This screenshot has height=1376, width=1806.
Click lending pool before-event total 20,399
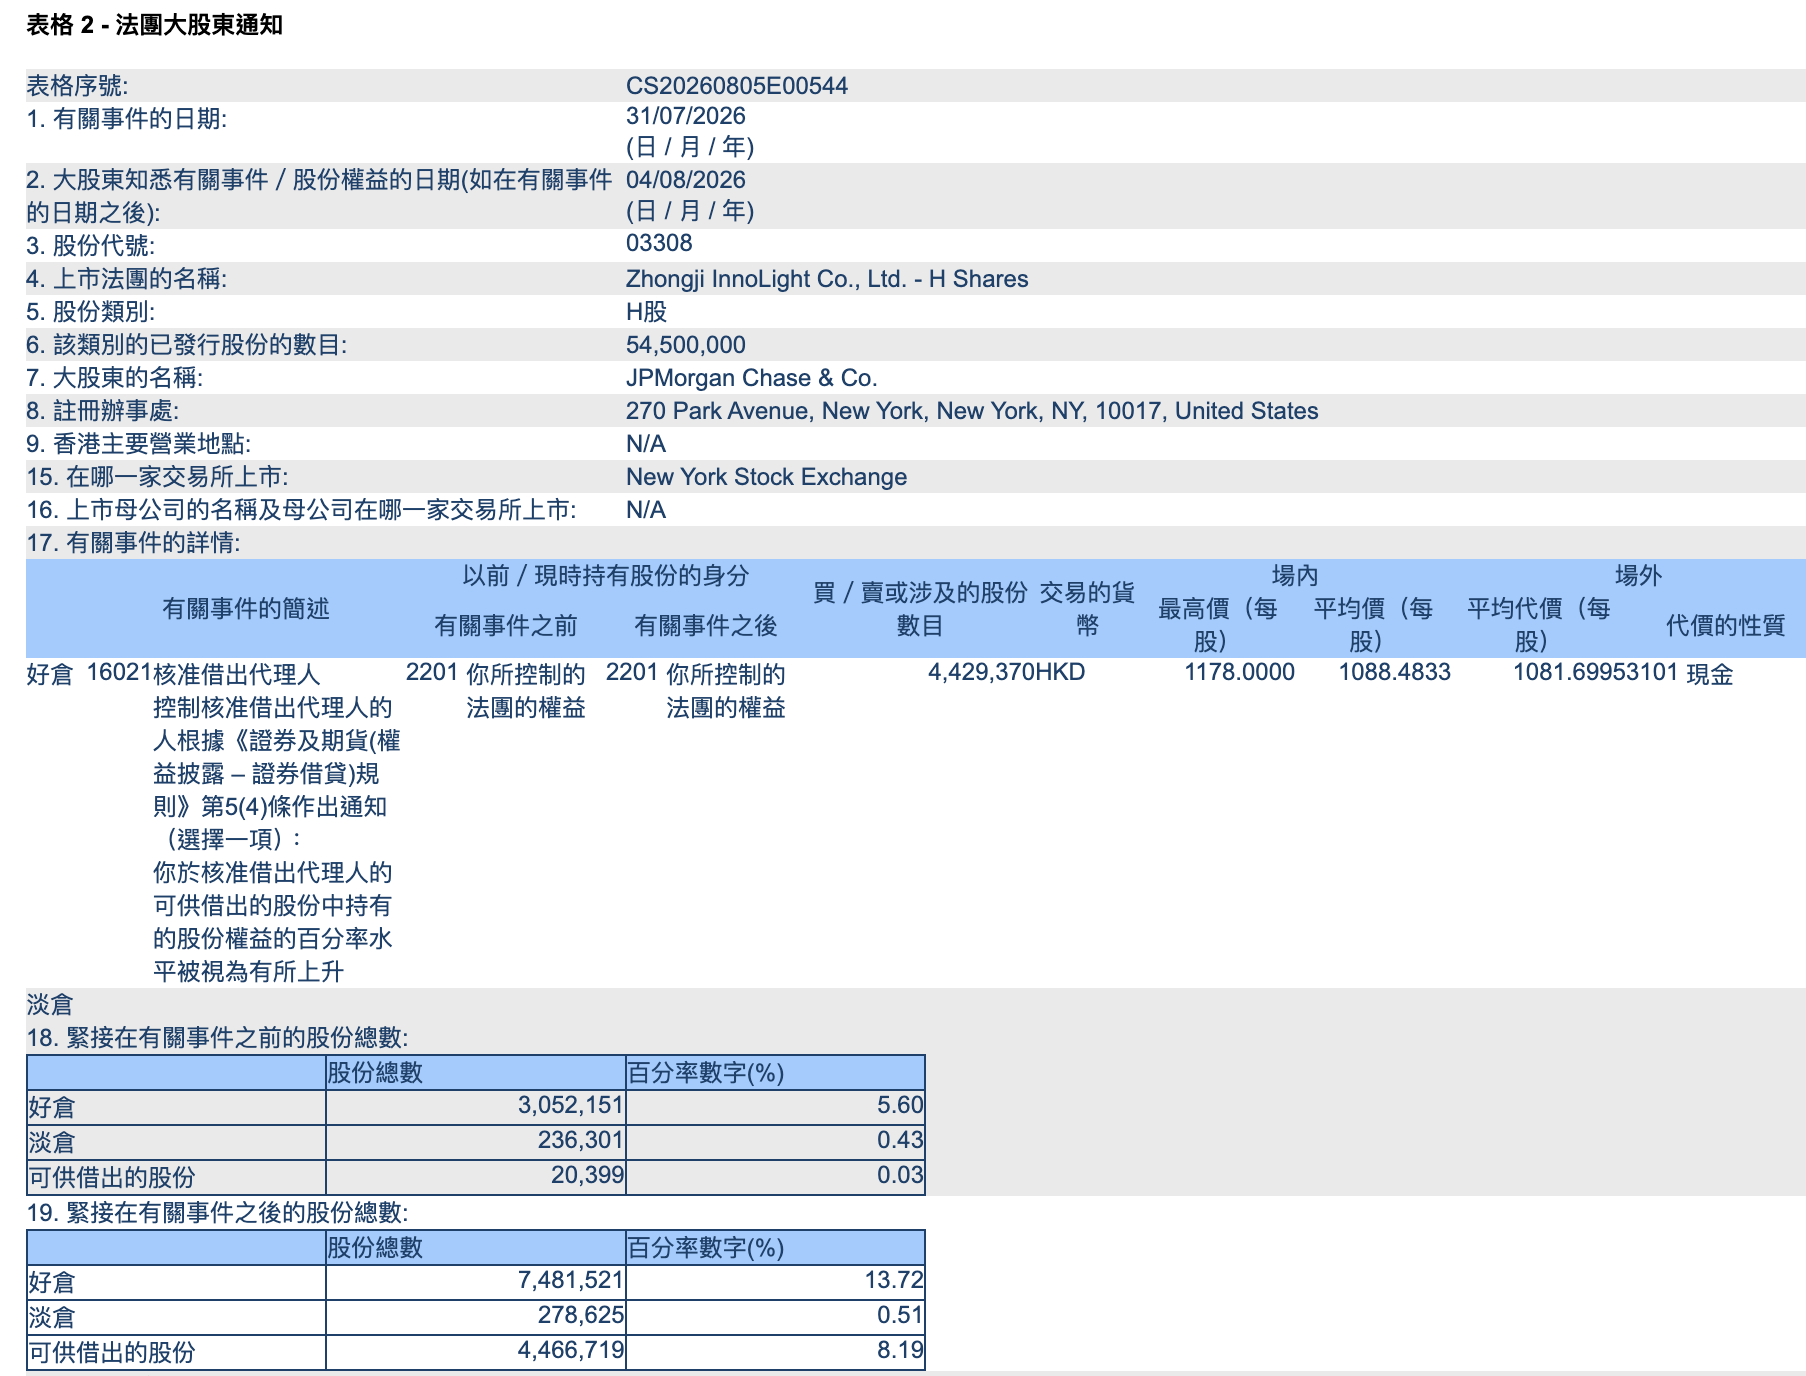[588, 1175]
